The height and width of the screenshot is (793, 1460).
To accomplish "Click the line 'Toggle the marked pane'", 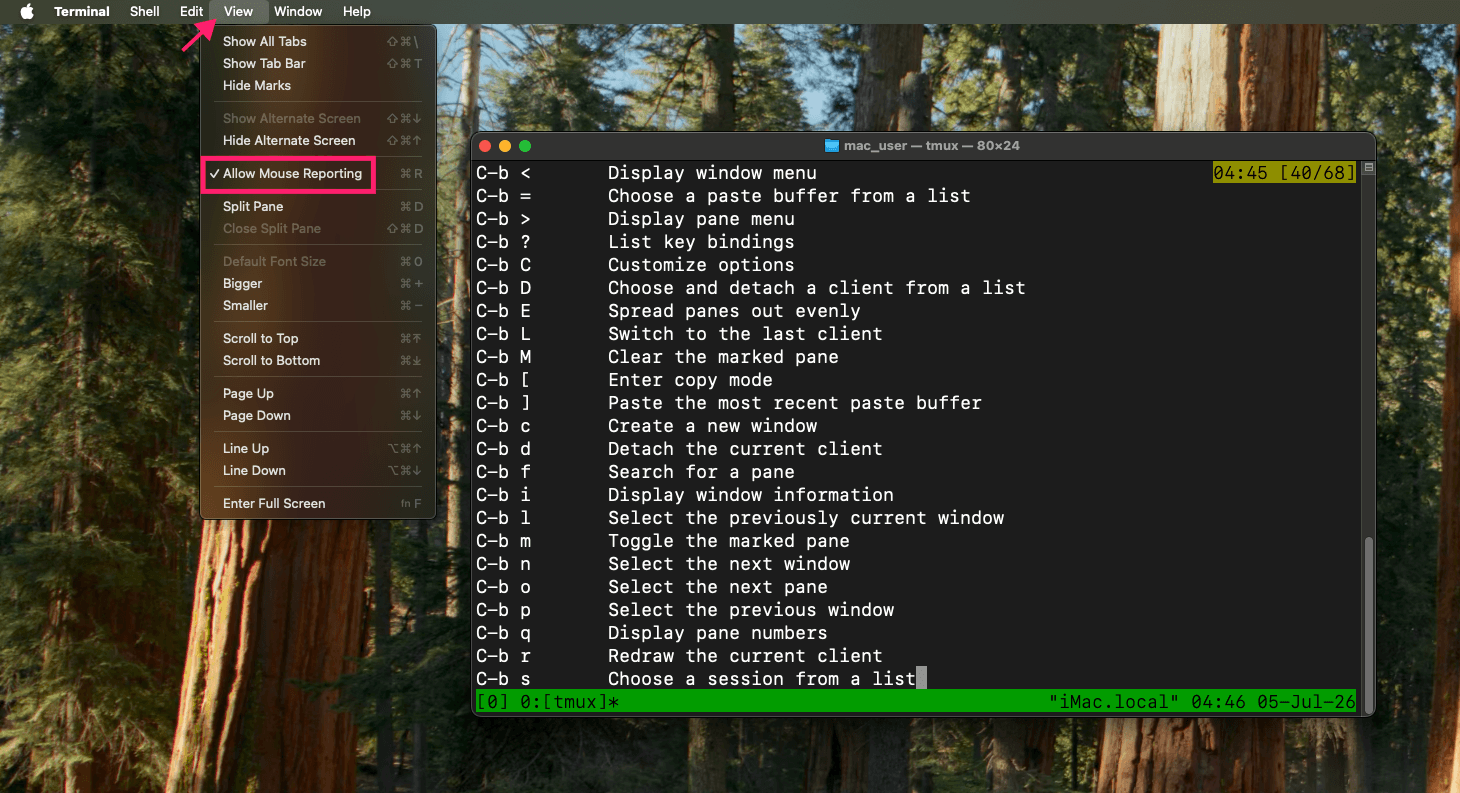I will [x=729, y=541].
